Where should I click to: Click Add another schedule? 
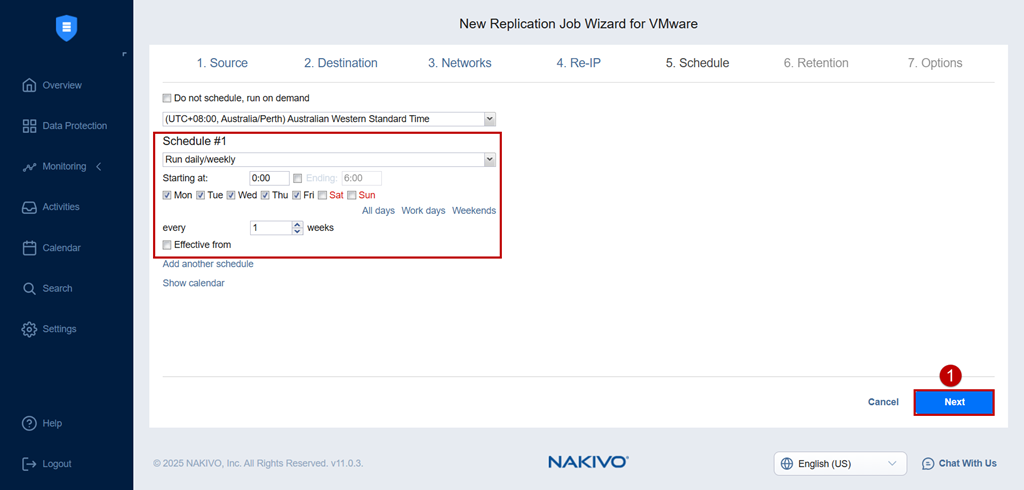[208, 264]
